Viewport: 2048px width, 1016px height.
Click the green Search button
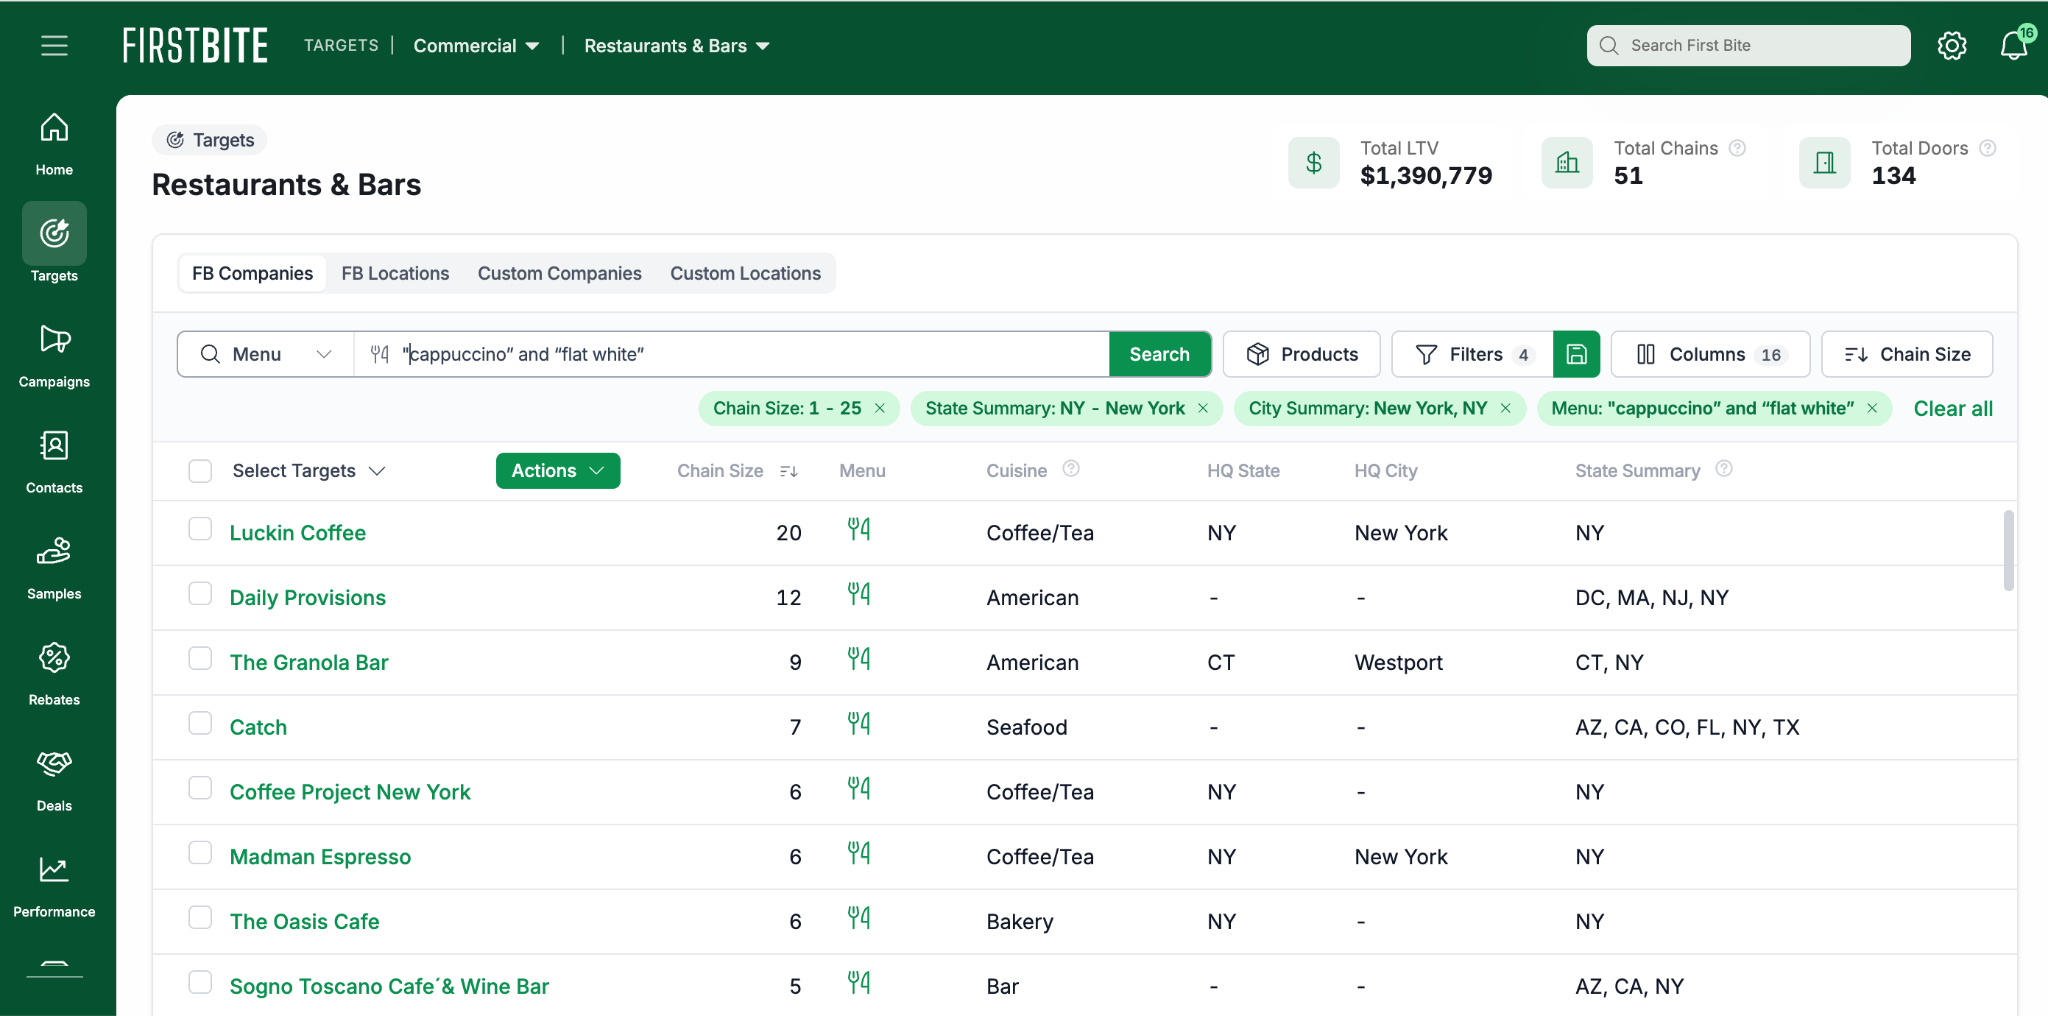[x=1160, y=354]
